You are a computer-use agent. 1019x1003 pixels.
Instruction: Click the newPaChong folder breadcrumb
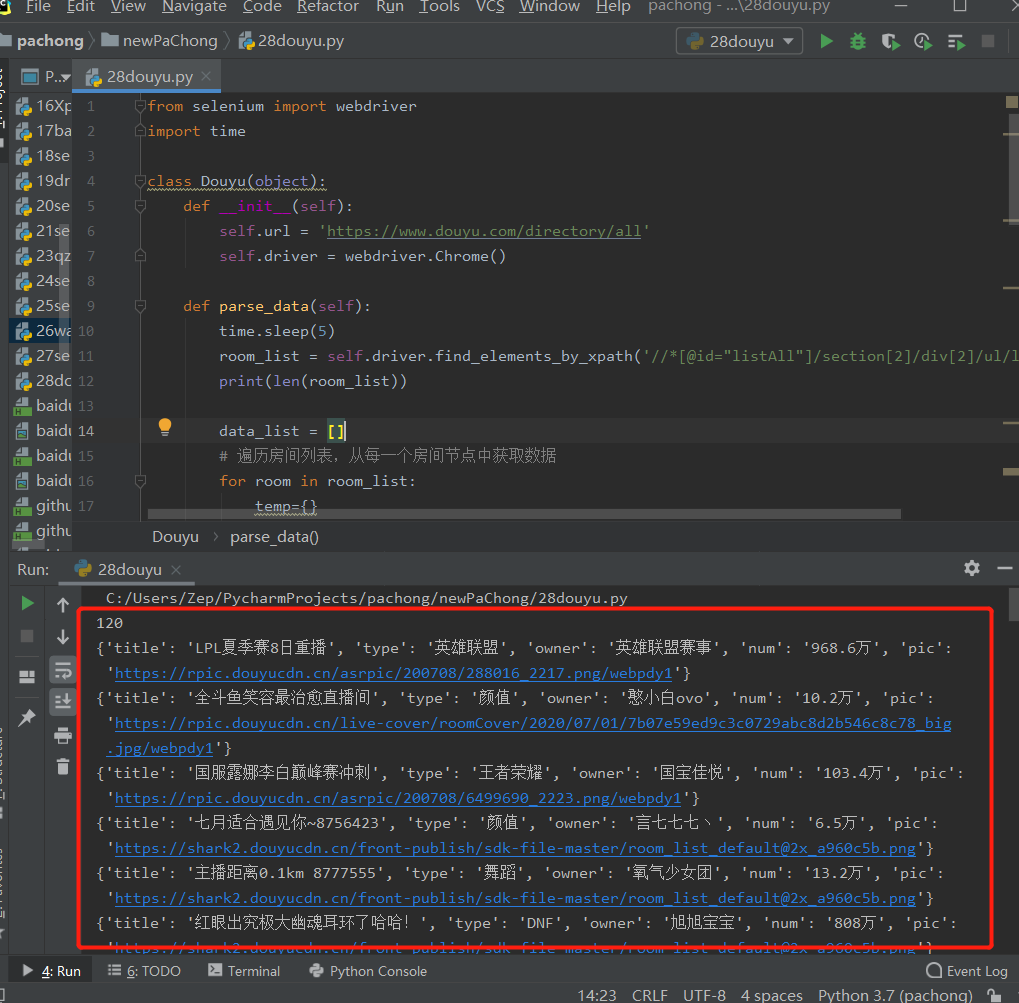click(160, 41)
